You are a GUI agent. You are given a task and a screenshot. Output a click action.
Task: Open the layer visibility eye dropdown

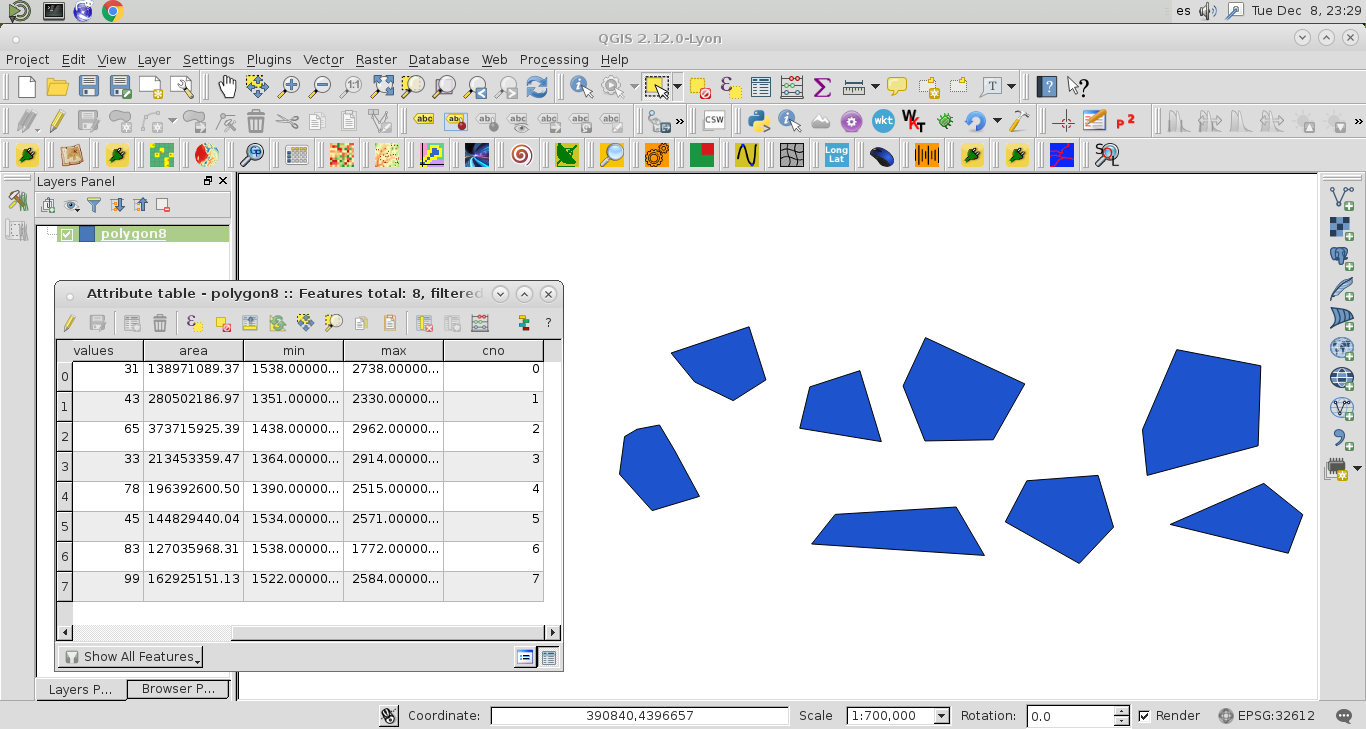72,205
